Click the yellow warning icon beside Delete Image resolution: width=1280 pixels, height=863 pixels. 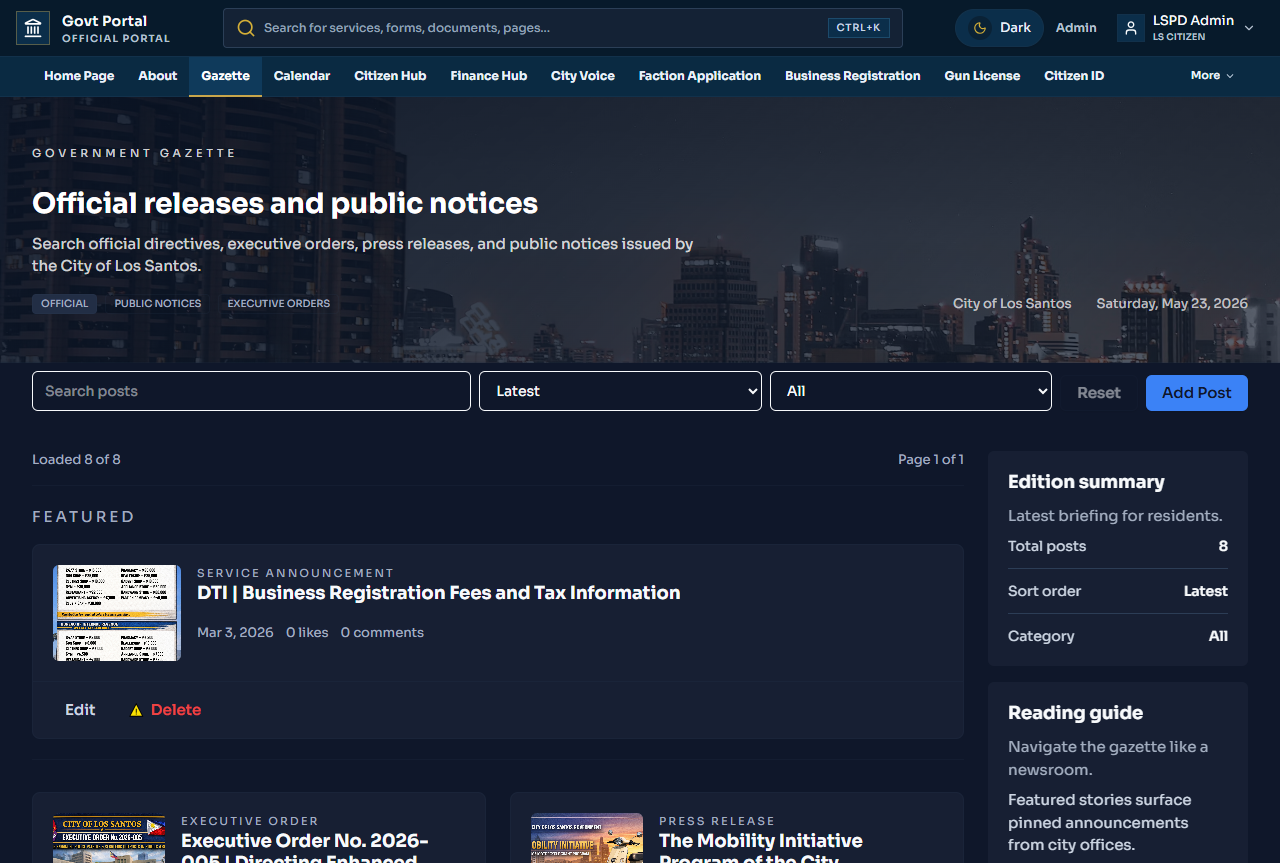pyautogui.click(x=136, y=710)
